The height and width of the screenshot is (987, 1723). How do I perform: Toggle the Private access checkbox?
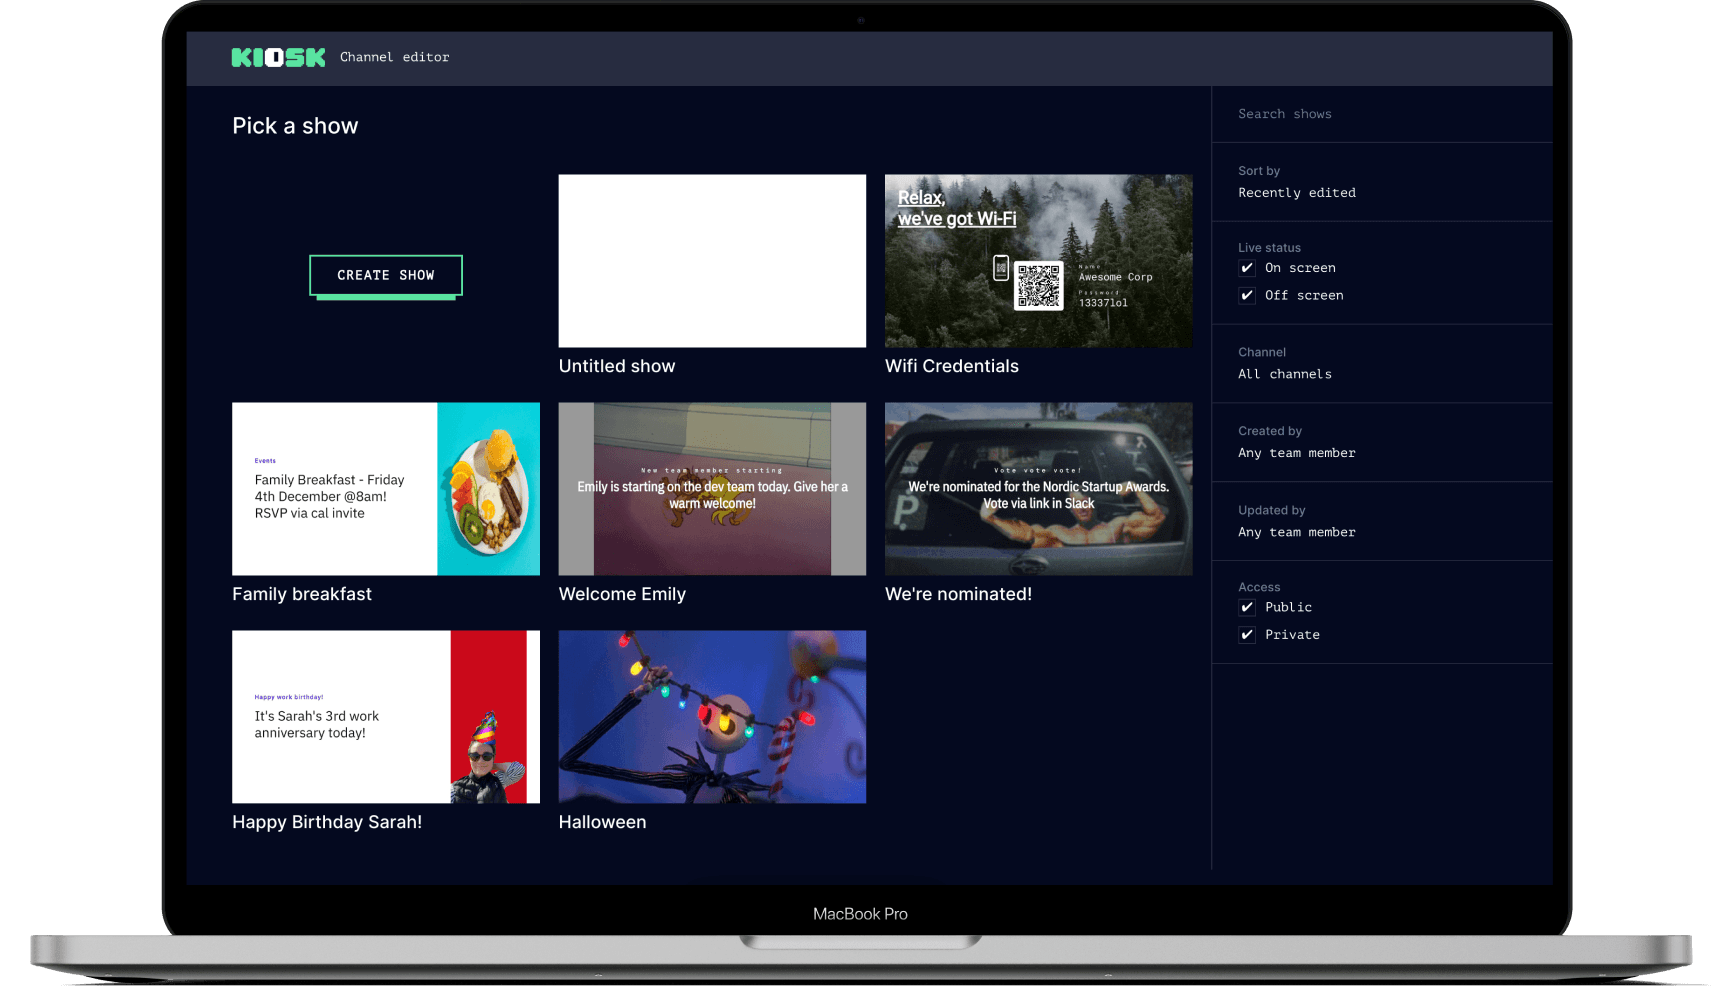coord(1247,635)
